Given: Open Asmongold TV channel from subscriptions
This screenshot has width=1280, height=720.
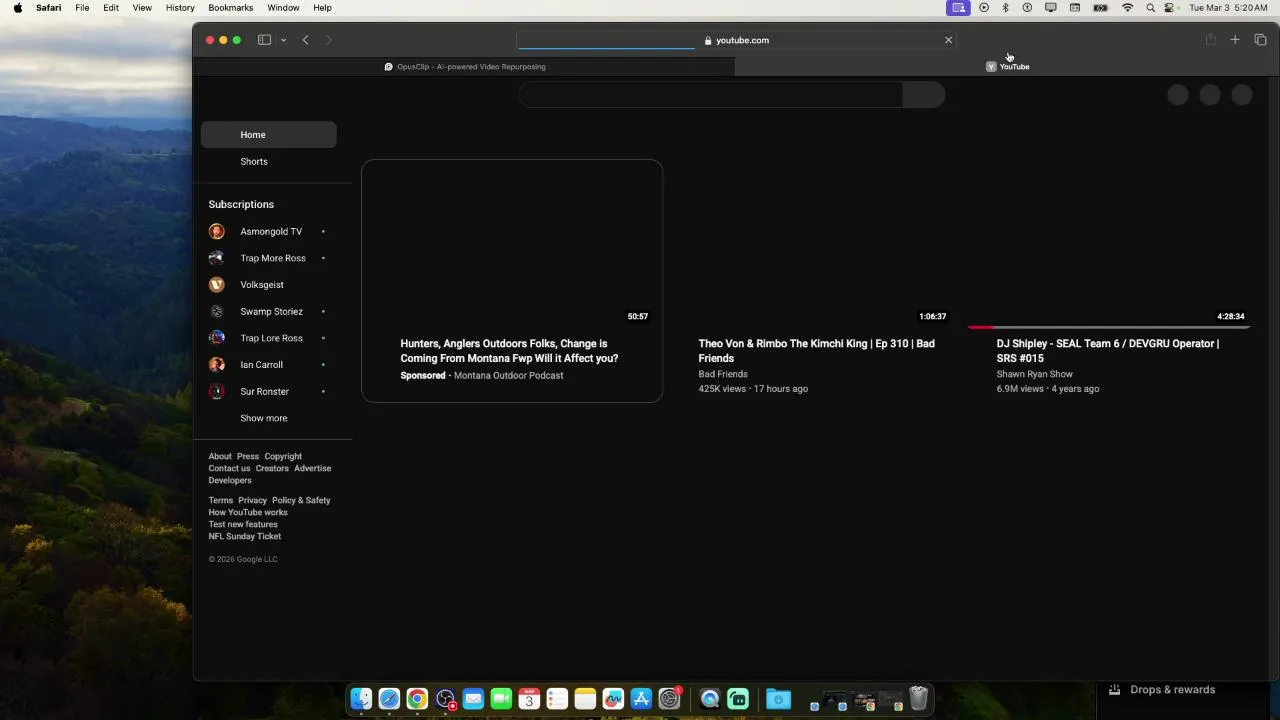Looking at the screenshot, I should point(268,231).
